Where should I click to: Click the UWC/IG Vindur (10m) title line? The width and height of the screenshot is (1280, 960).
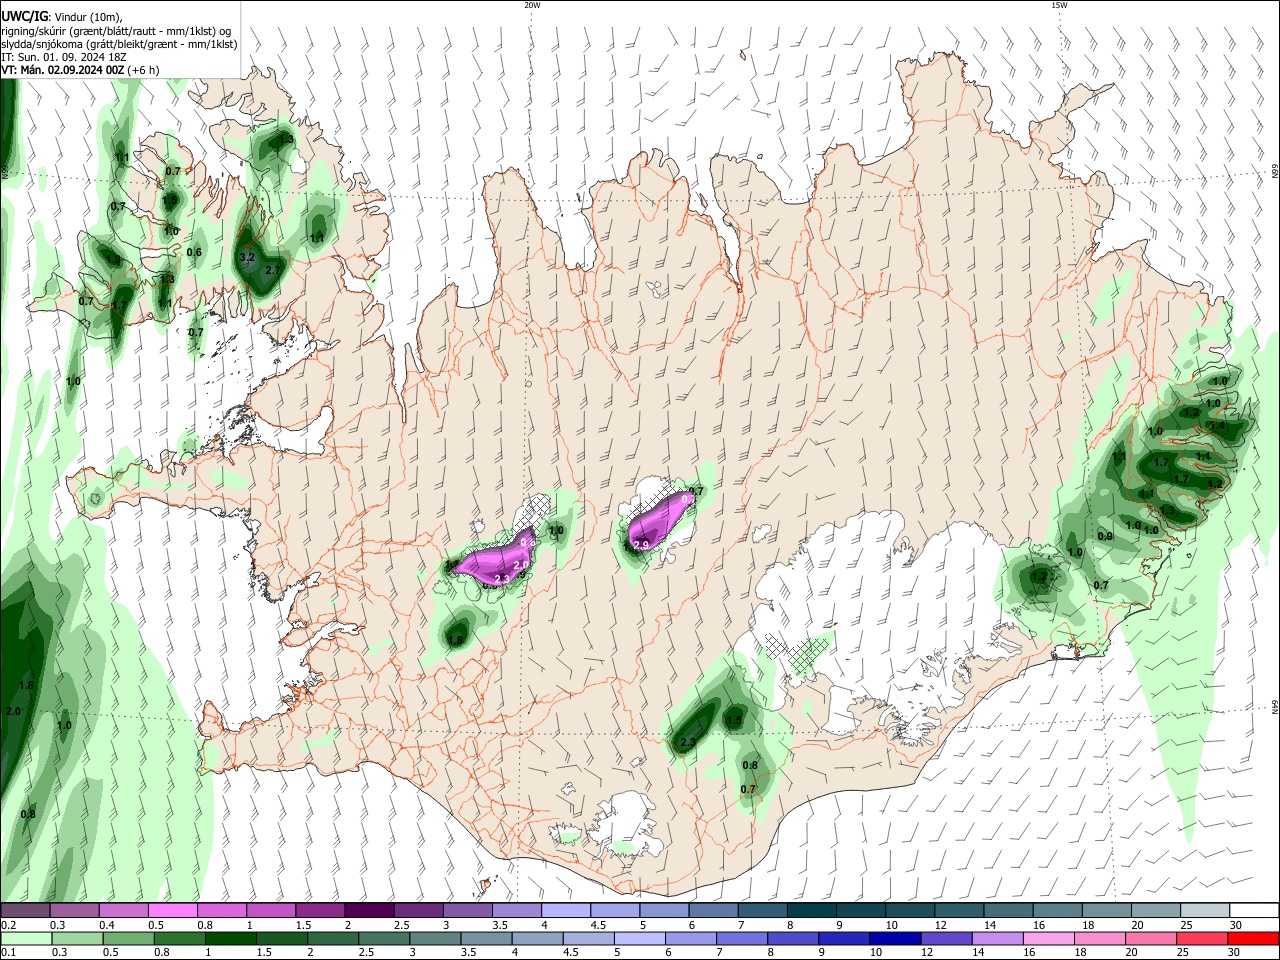pyautogui.click(x=62, y=16)
